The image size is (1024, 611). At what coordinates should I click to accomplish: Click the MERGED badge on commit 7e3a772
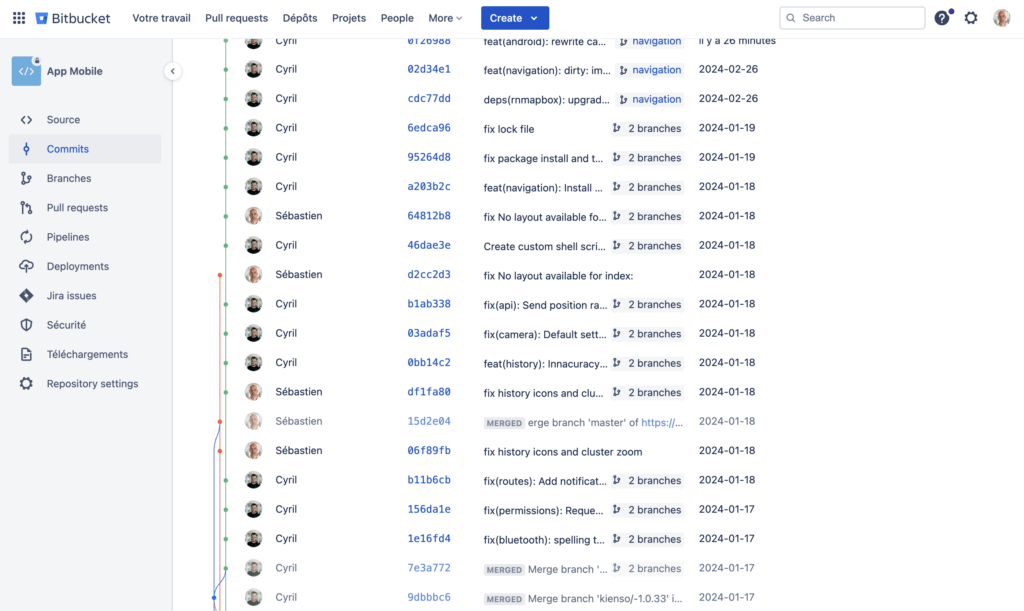click(504, 569)
